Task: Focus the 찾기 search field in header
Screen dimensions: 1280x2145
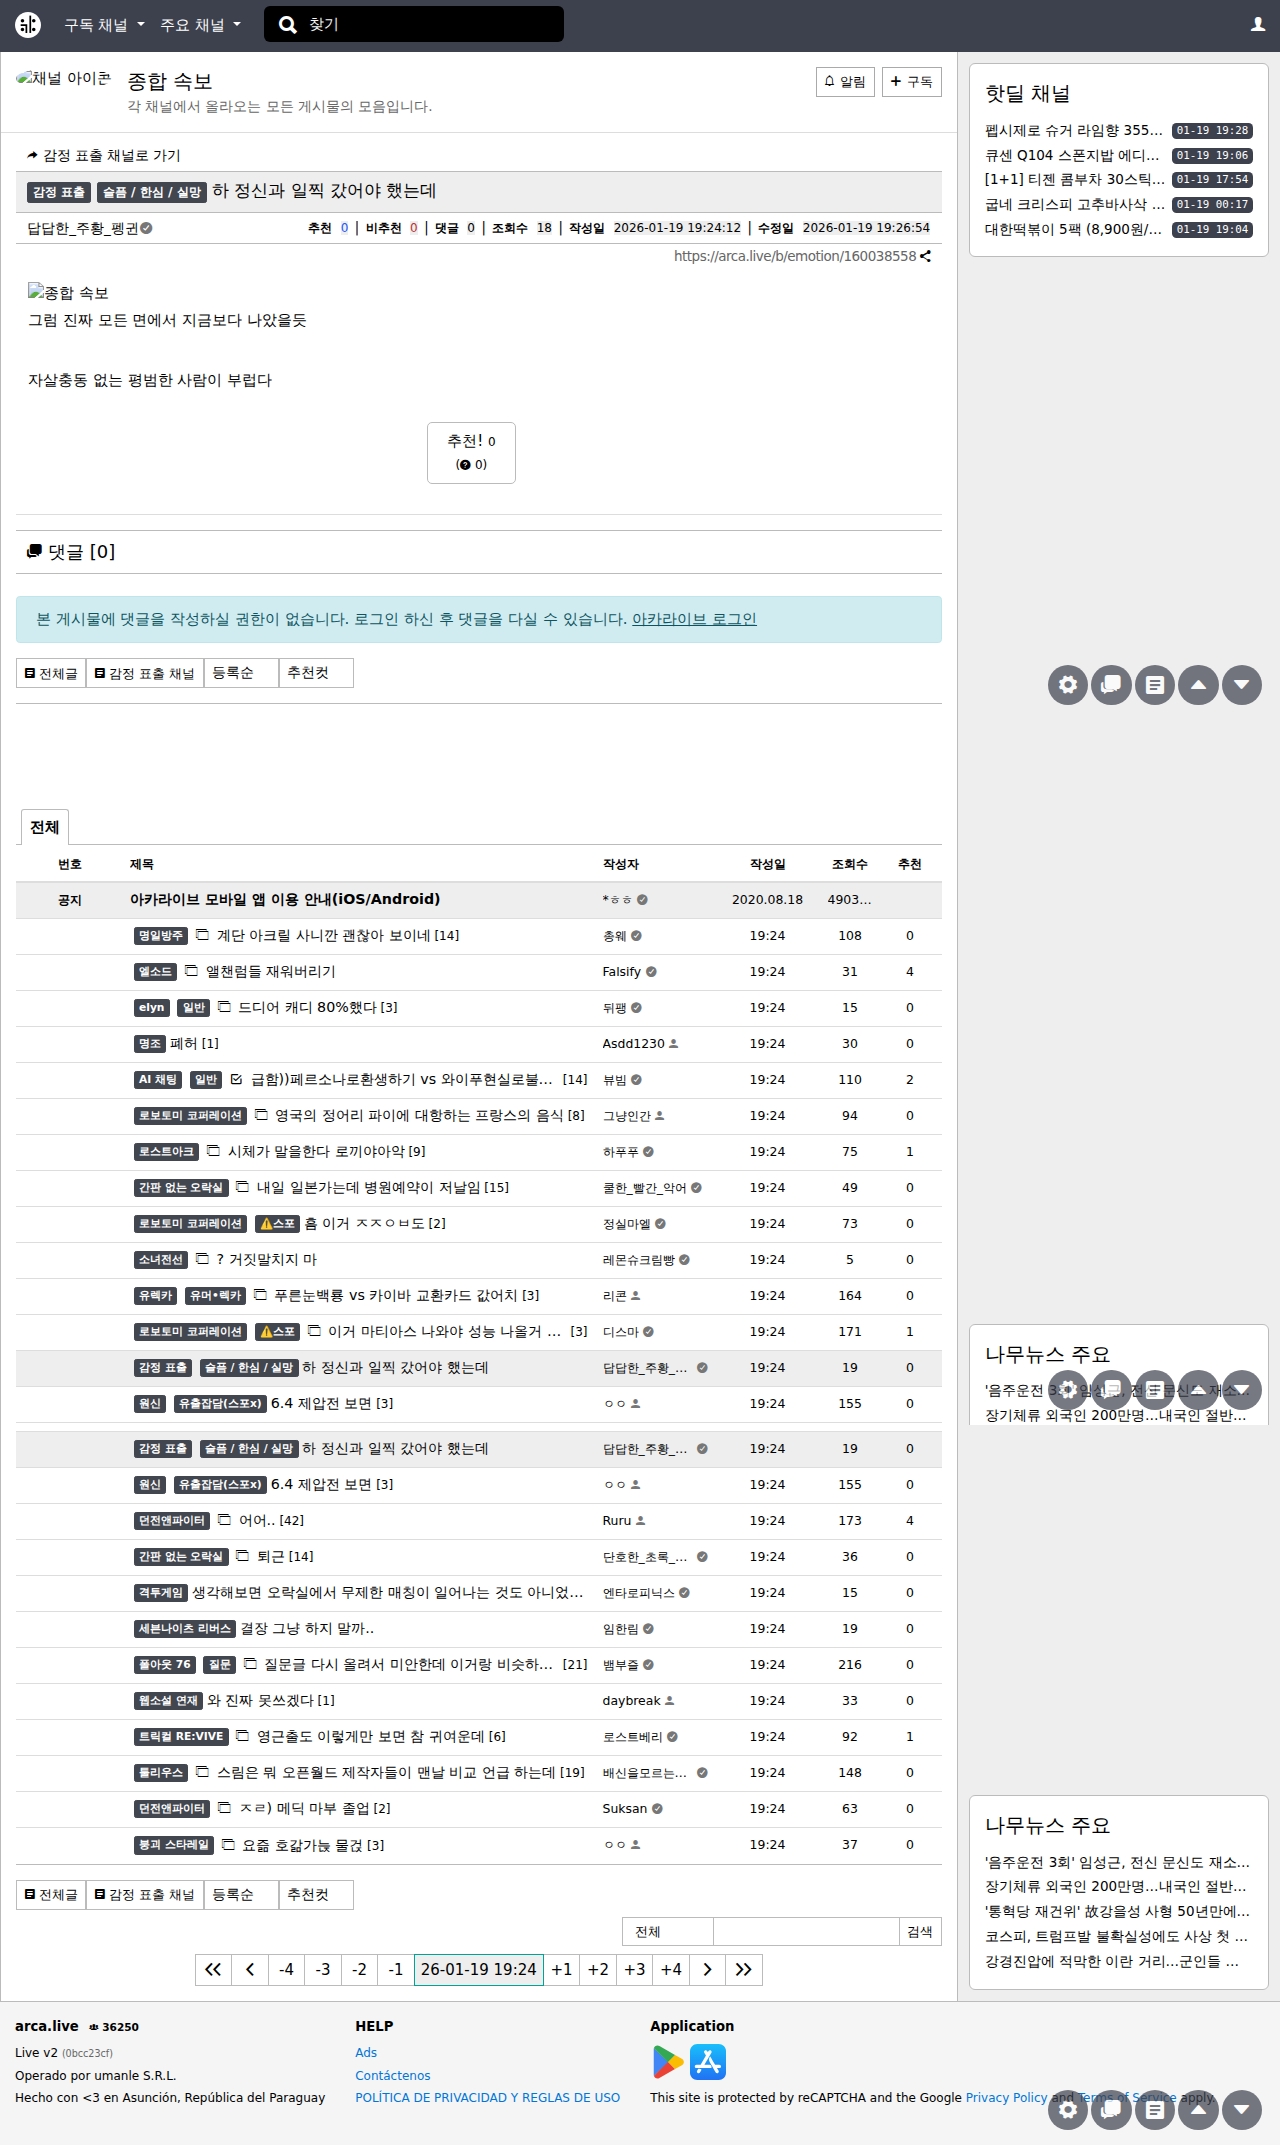Action: (414, 25)
